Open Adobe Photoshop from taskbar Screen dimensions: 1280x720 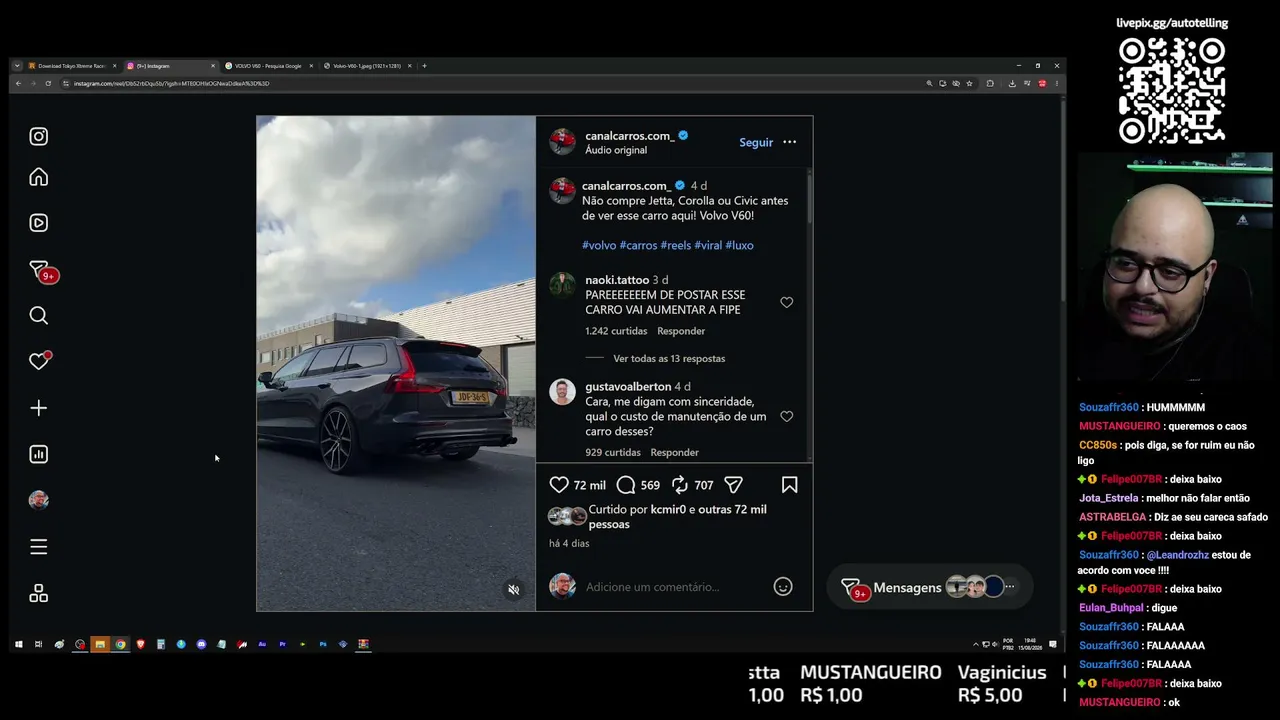click(323, 645)
